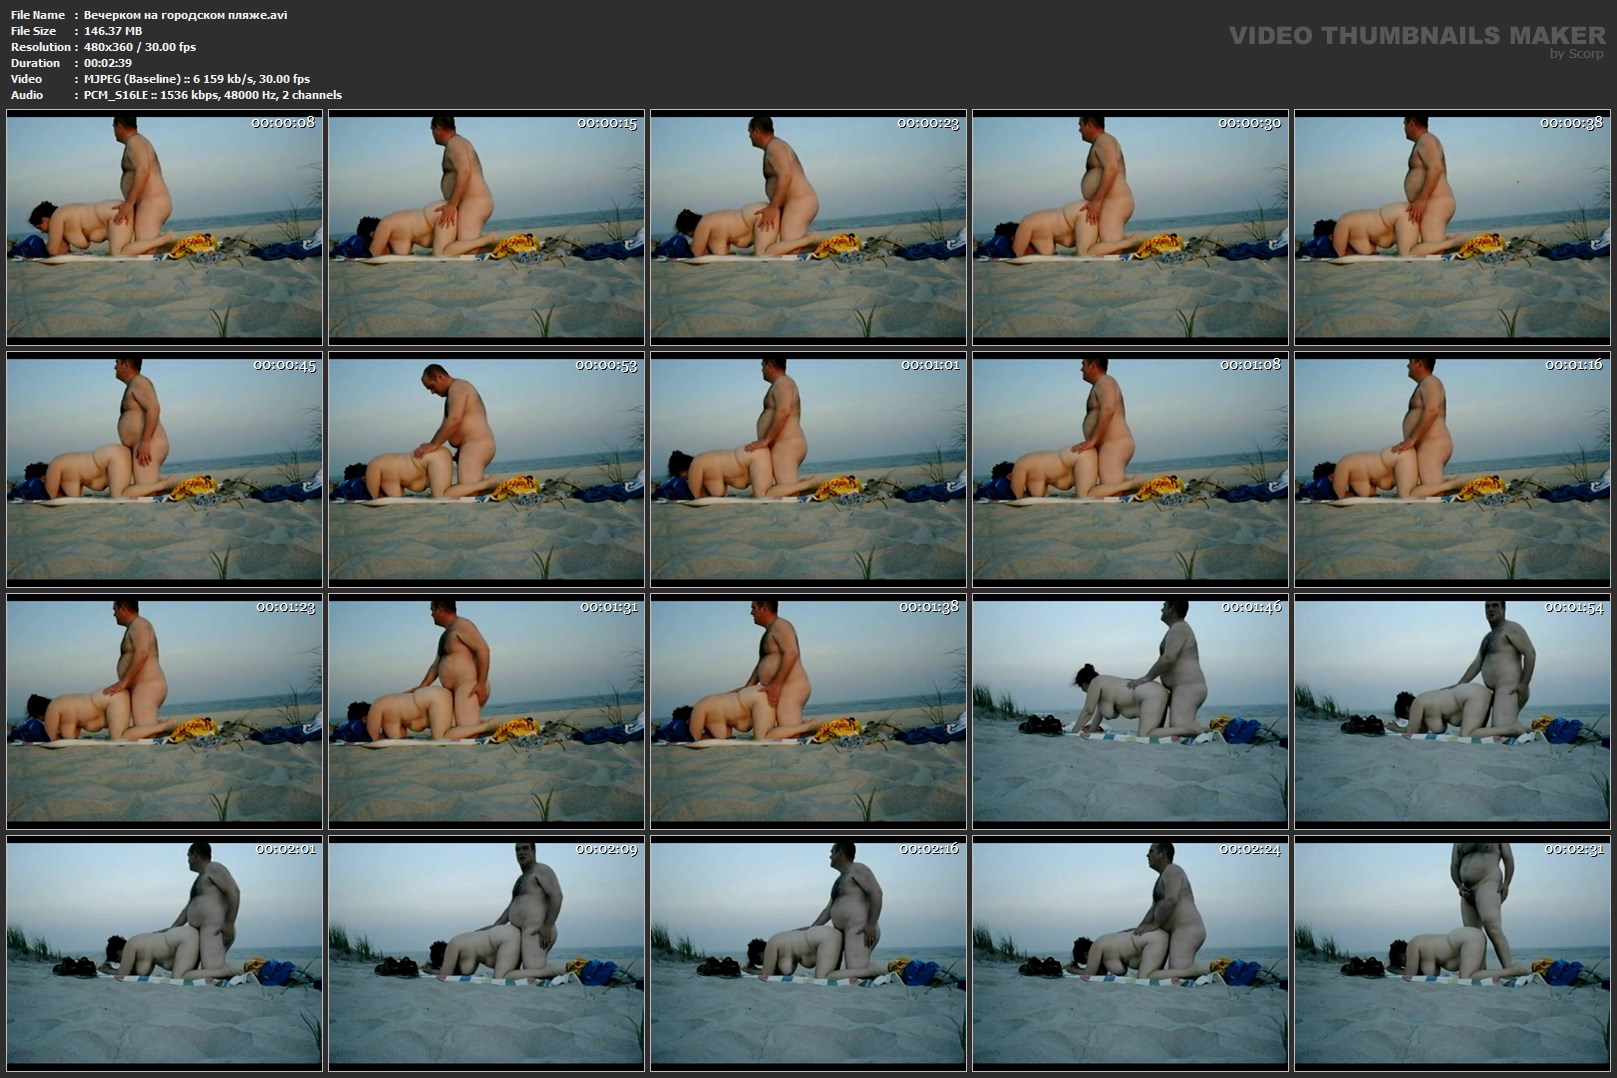Select the thumbnail labeled 00:01:38
Screen dimensions: 1617x1078
pyautogui.click(x=808, y=711)
